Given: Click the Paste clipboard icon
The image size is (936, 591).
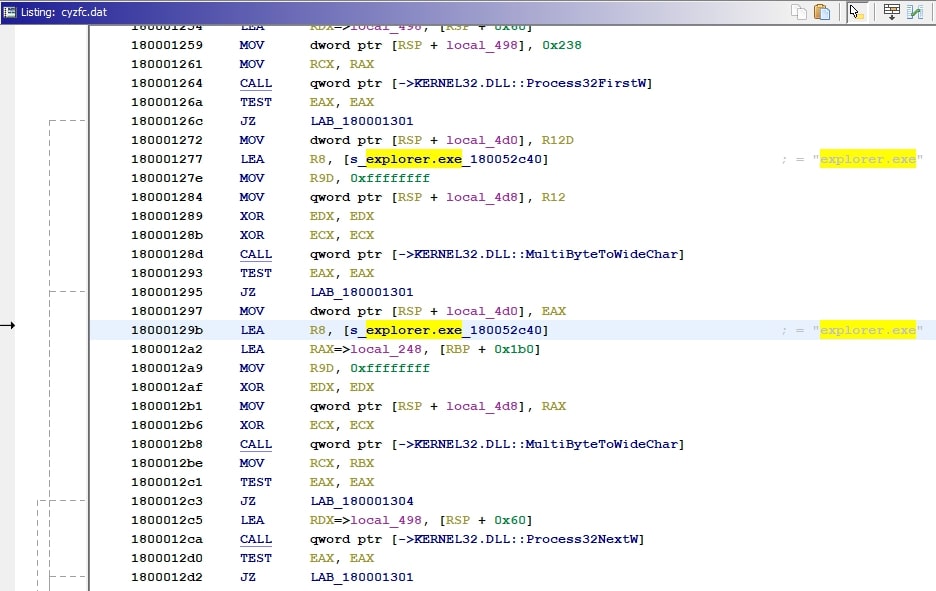Looking at the screenshot, I should pyautogui.click(x=822, y=12).
